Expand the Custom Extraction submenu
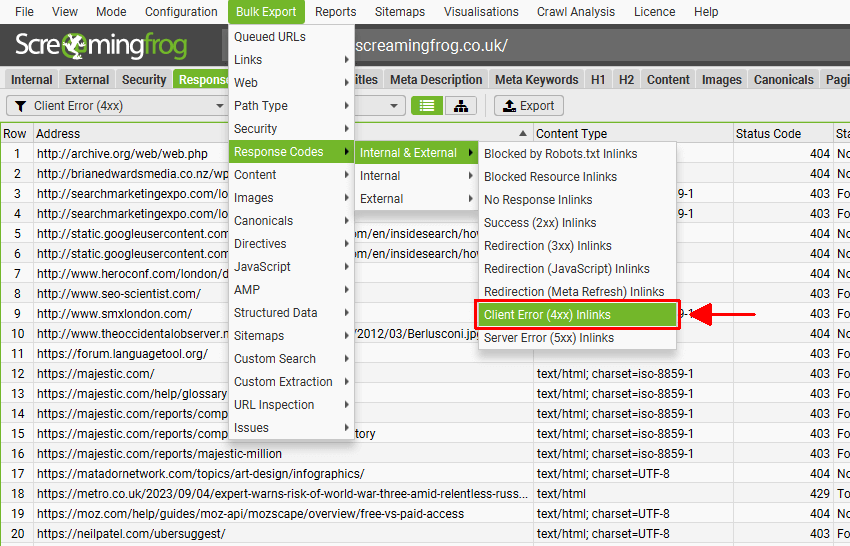 pos(292,382)
